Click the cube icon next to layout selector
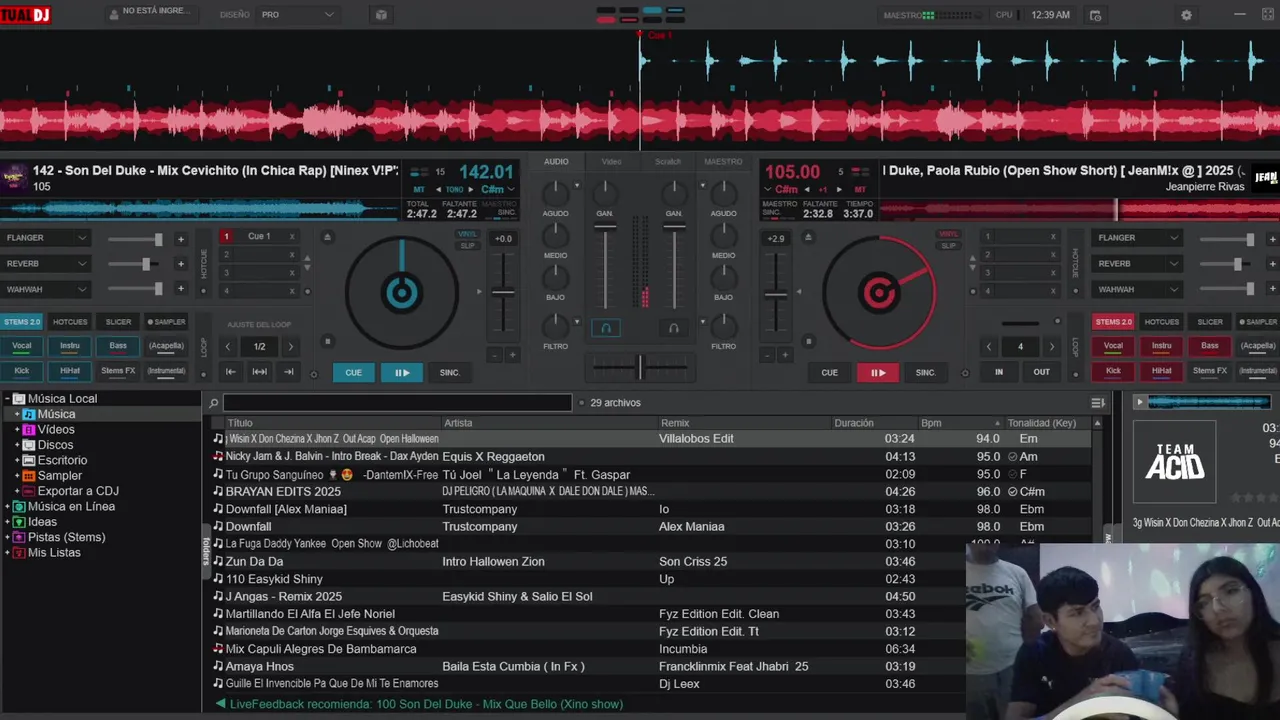The height and width of the screenshot is (720, 1280). [x=381, y=15]
